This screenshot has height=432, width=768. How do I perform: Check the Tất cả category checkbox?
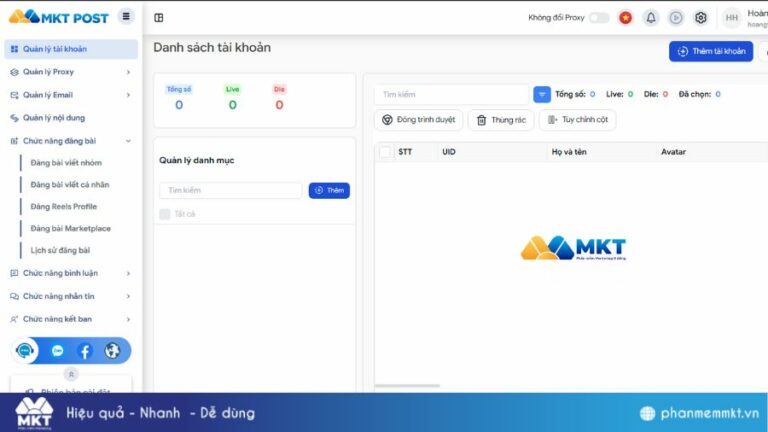[x=165, y=214]
